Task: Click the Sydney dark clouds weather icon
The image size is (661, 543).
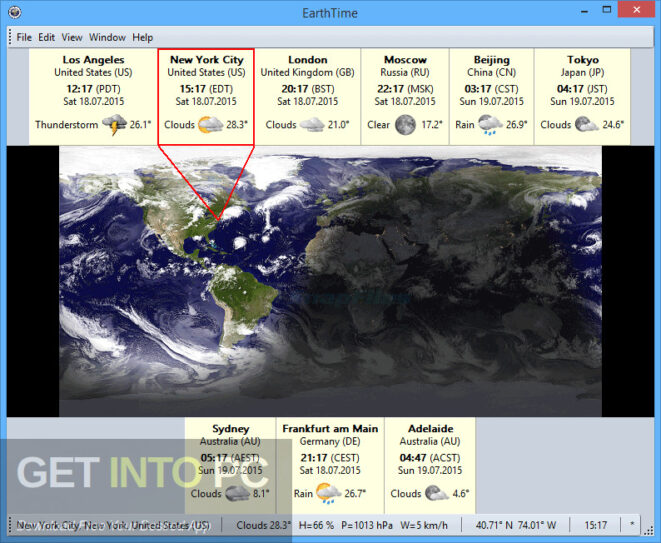Action: [237, 493]
